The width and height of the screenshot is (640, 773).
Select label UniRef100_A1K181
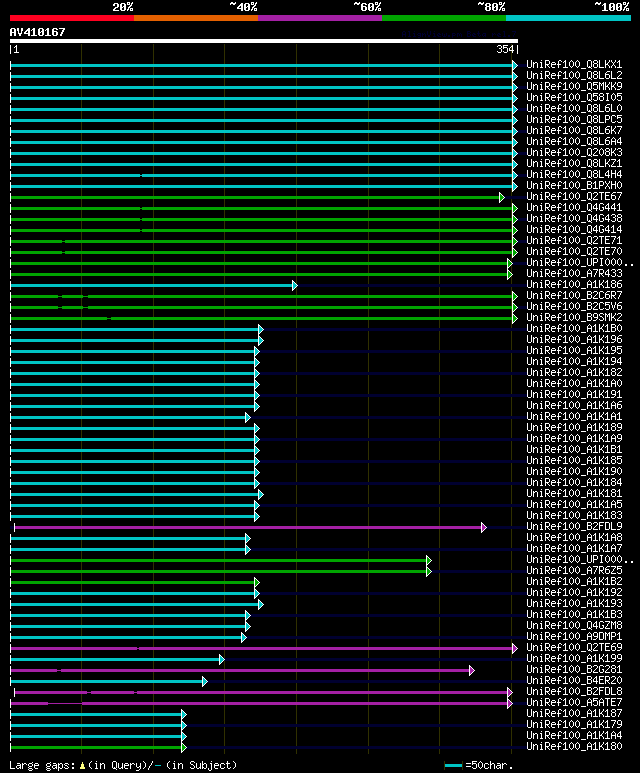[574, 493]
